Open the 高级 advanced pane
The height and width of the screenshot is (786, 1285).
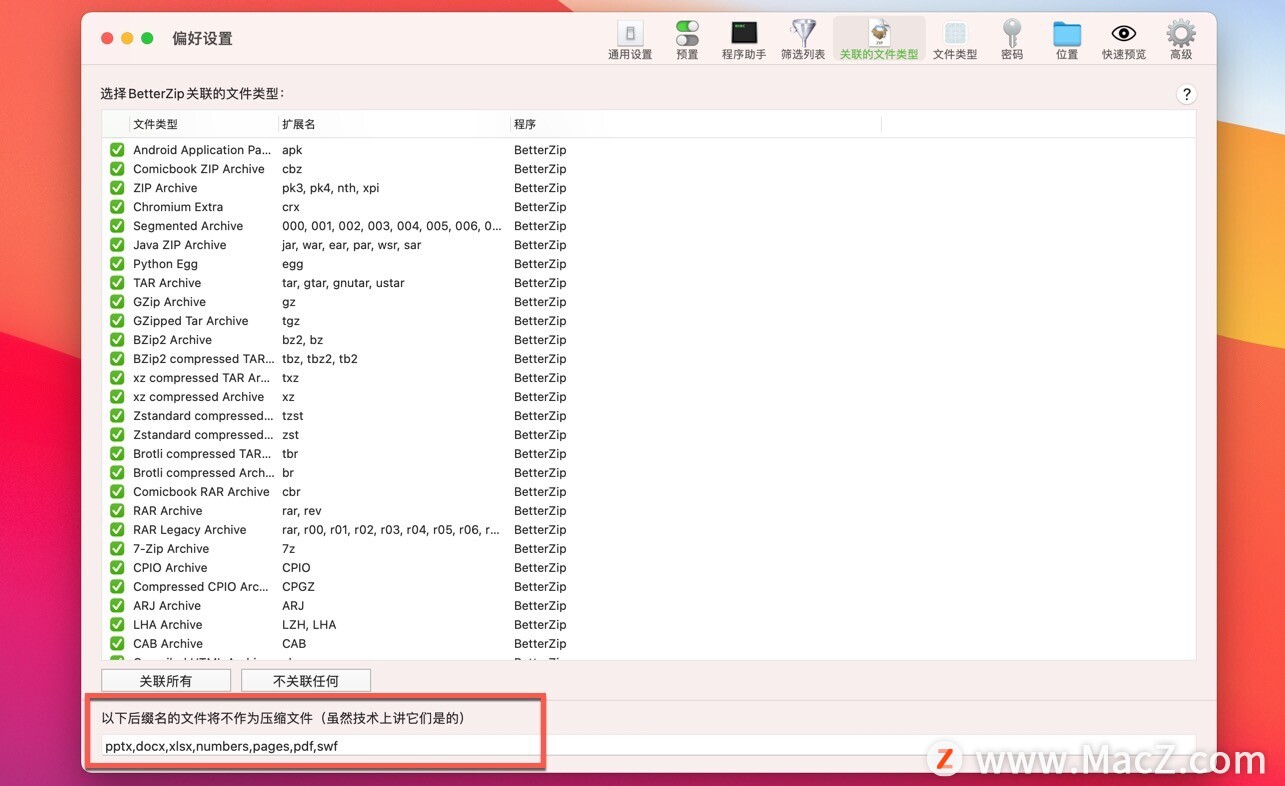pyautogui.click(x=1181, y=40)
